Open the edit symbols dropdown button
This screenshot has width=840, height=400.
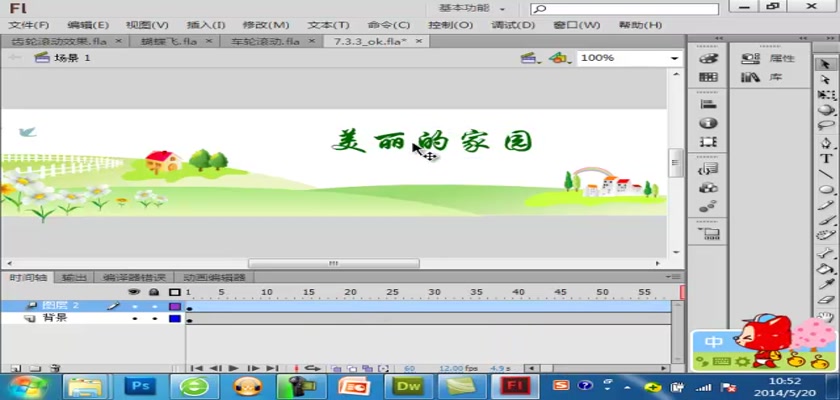[x=559, y=59]
